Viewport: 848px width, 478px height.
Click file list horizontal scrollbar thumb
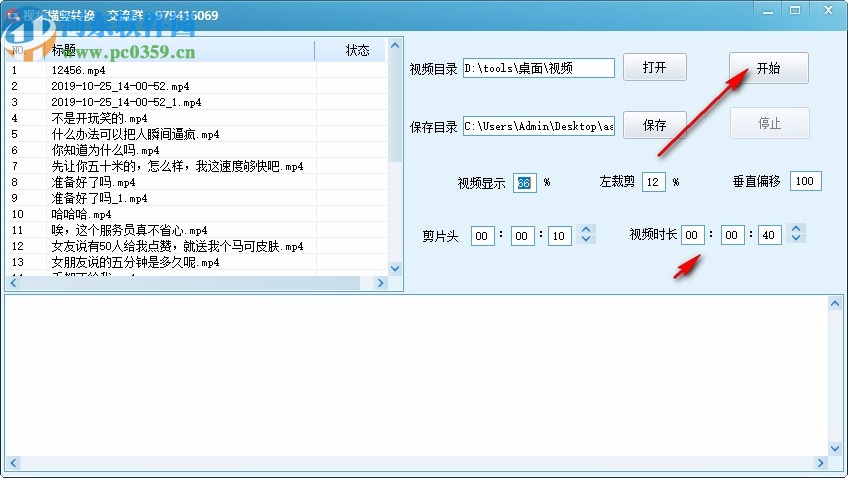point(190,283)
